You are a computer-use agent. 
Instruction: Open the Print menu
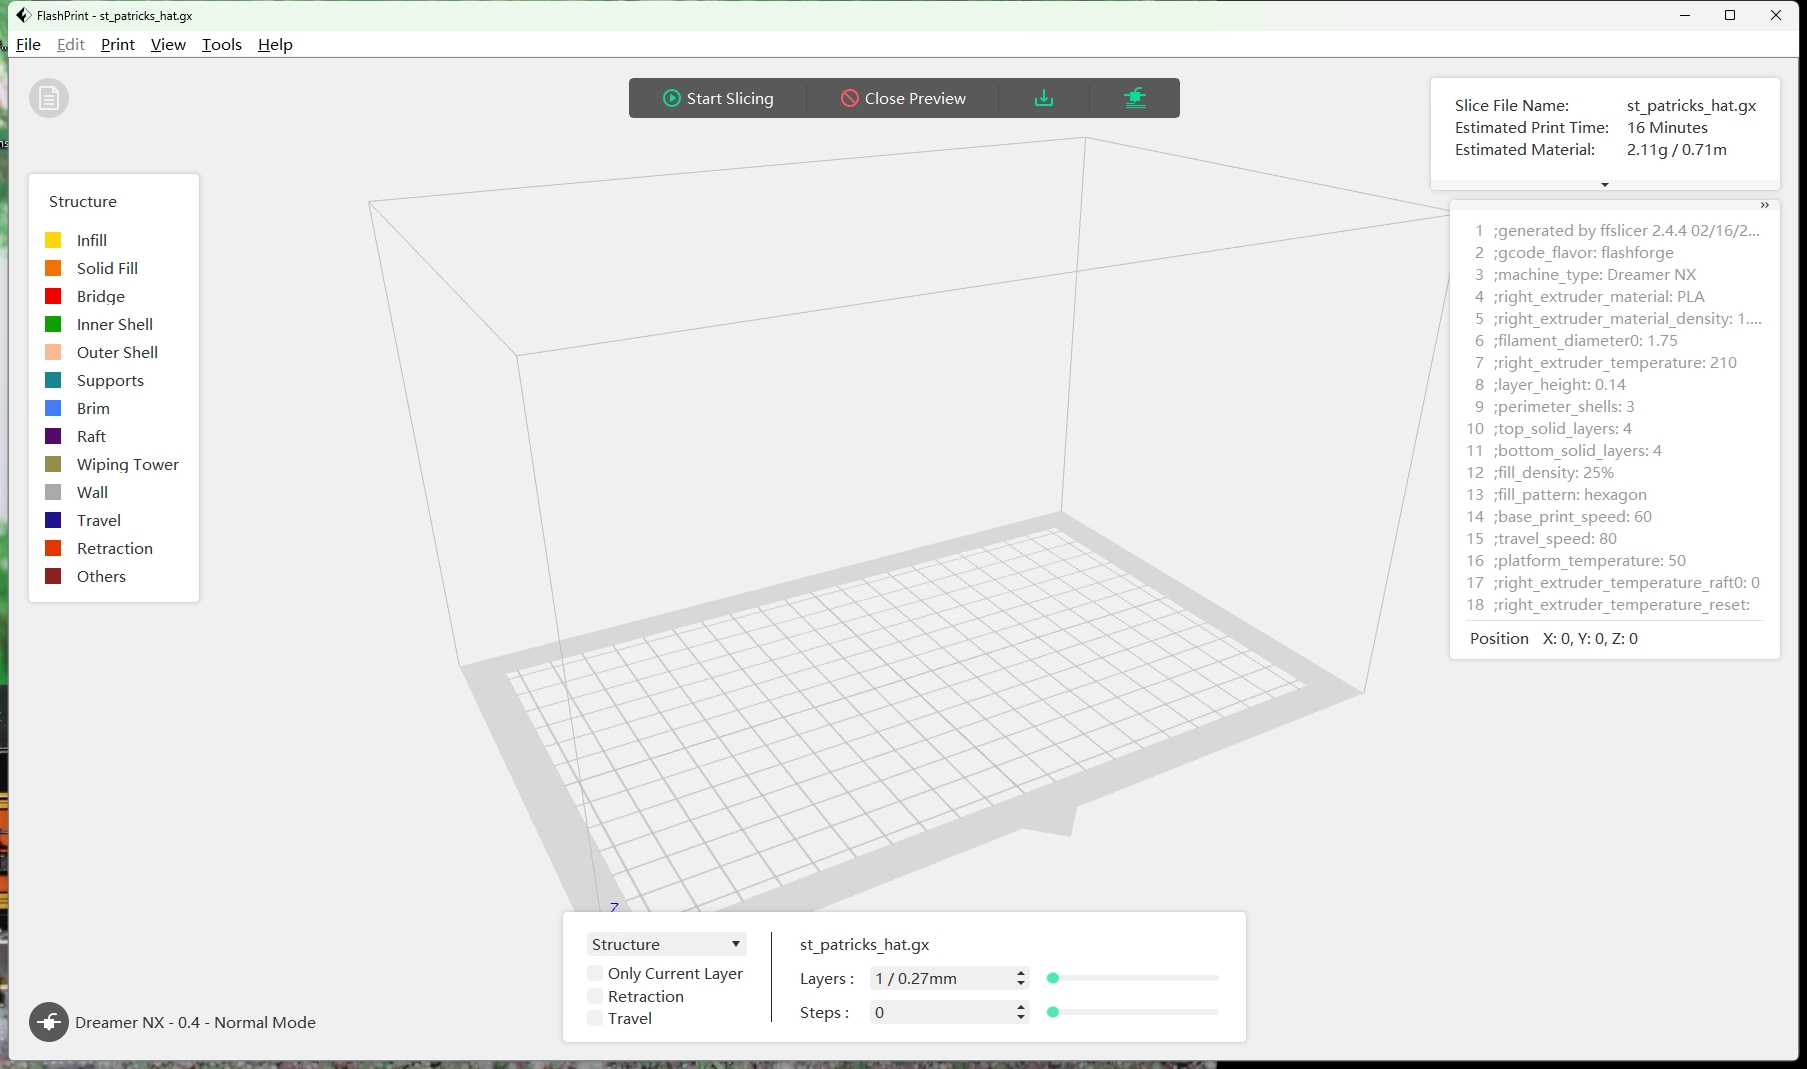click(117, 44)
